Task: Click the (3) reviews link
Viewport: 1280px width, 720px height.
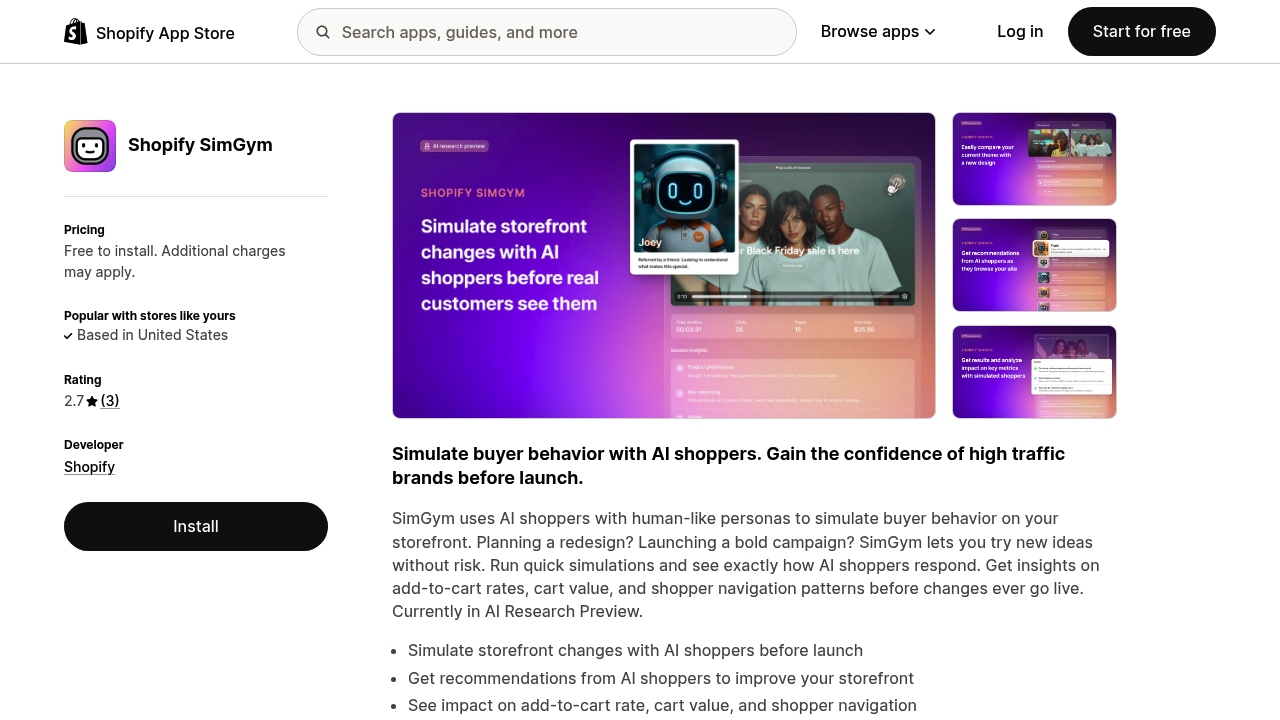Action: click(x=111, y=400)
